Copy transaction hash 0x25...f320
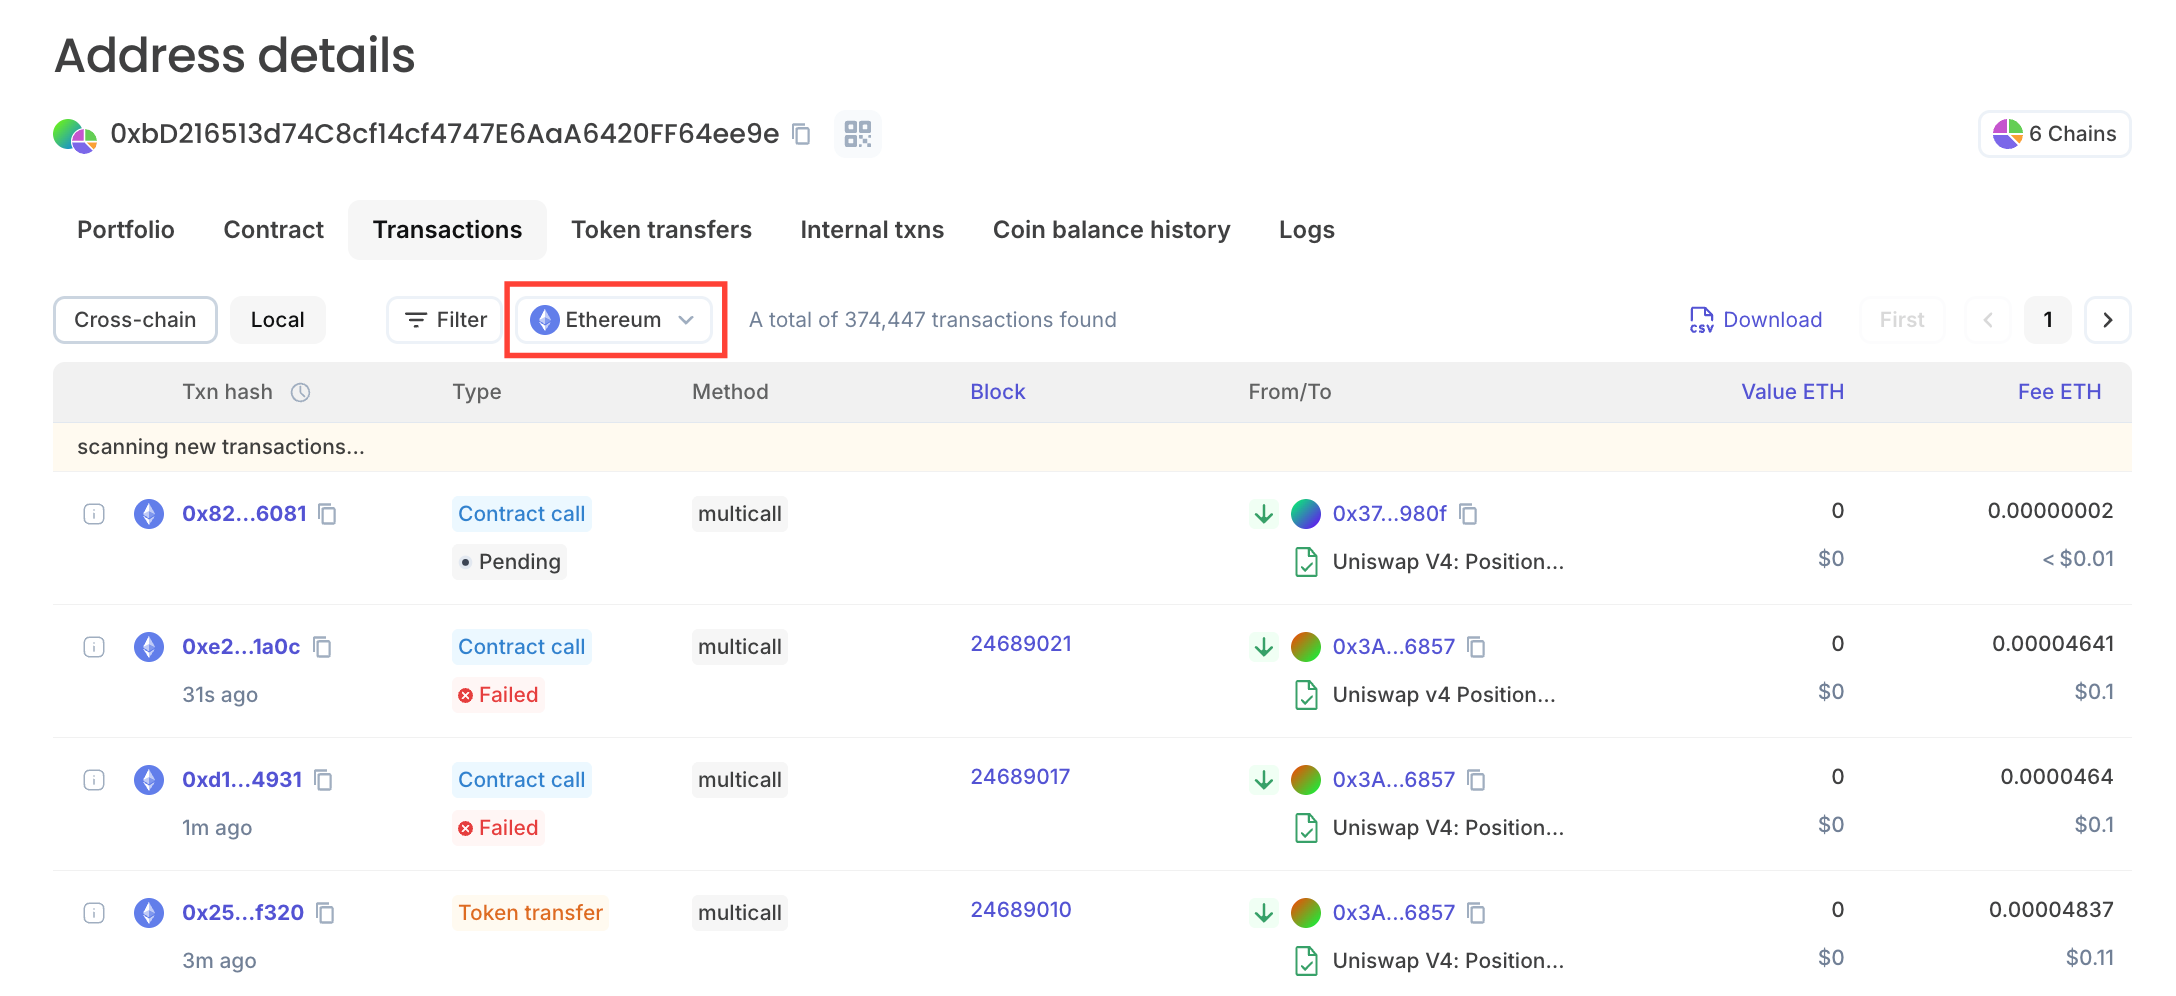Viewport: 2176px width, 996px height. 325,913
